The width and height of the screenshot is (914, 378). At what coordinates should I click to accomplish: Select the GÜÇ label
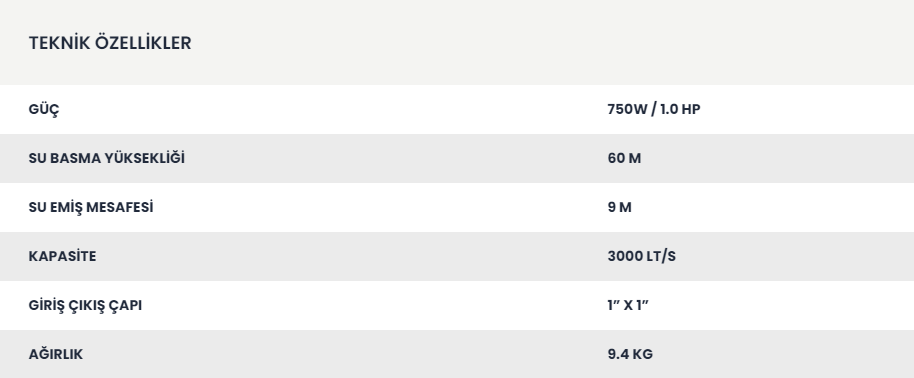point(44,110)
